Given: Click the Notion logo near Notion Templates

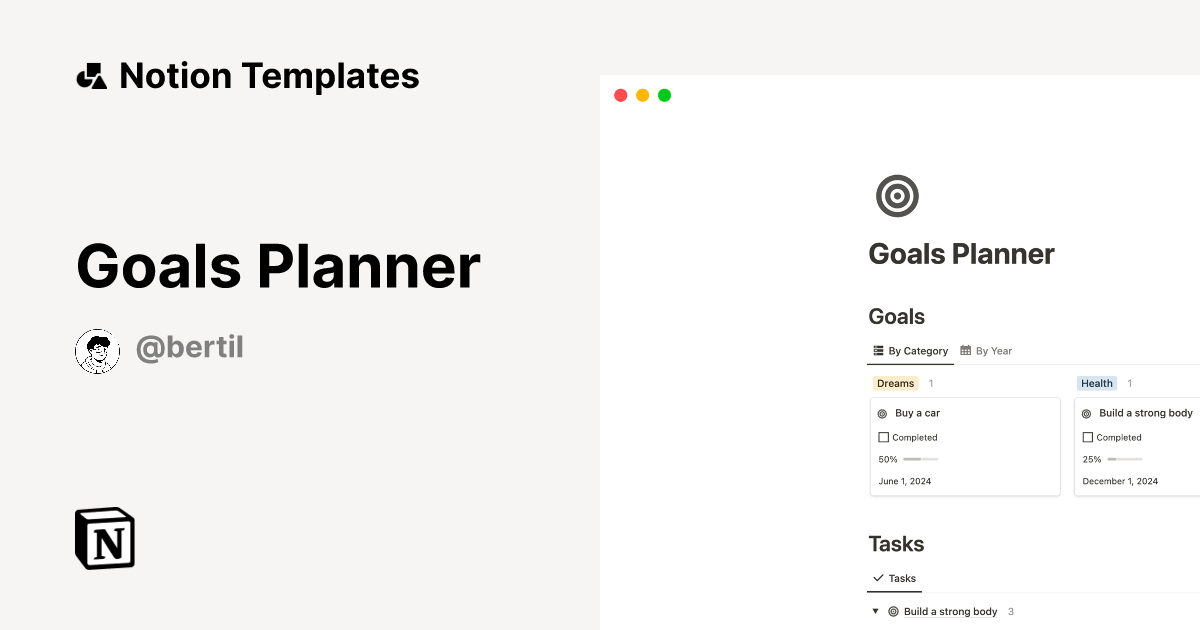Looking at the screenshot, I should coord(91,75).
